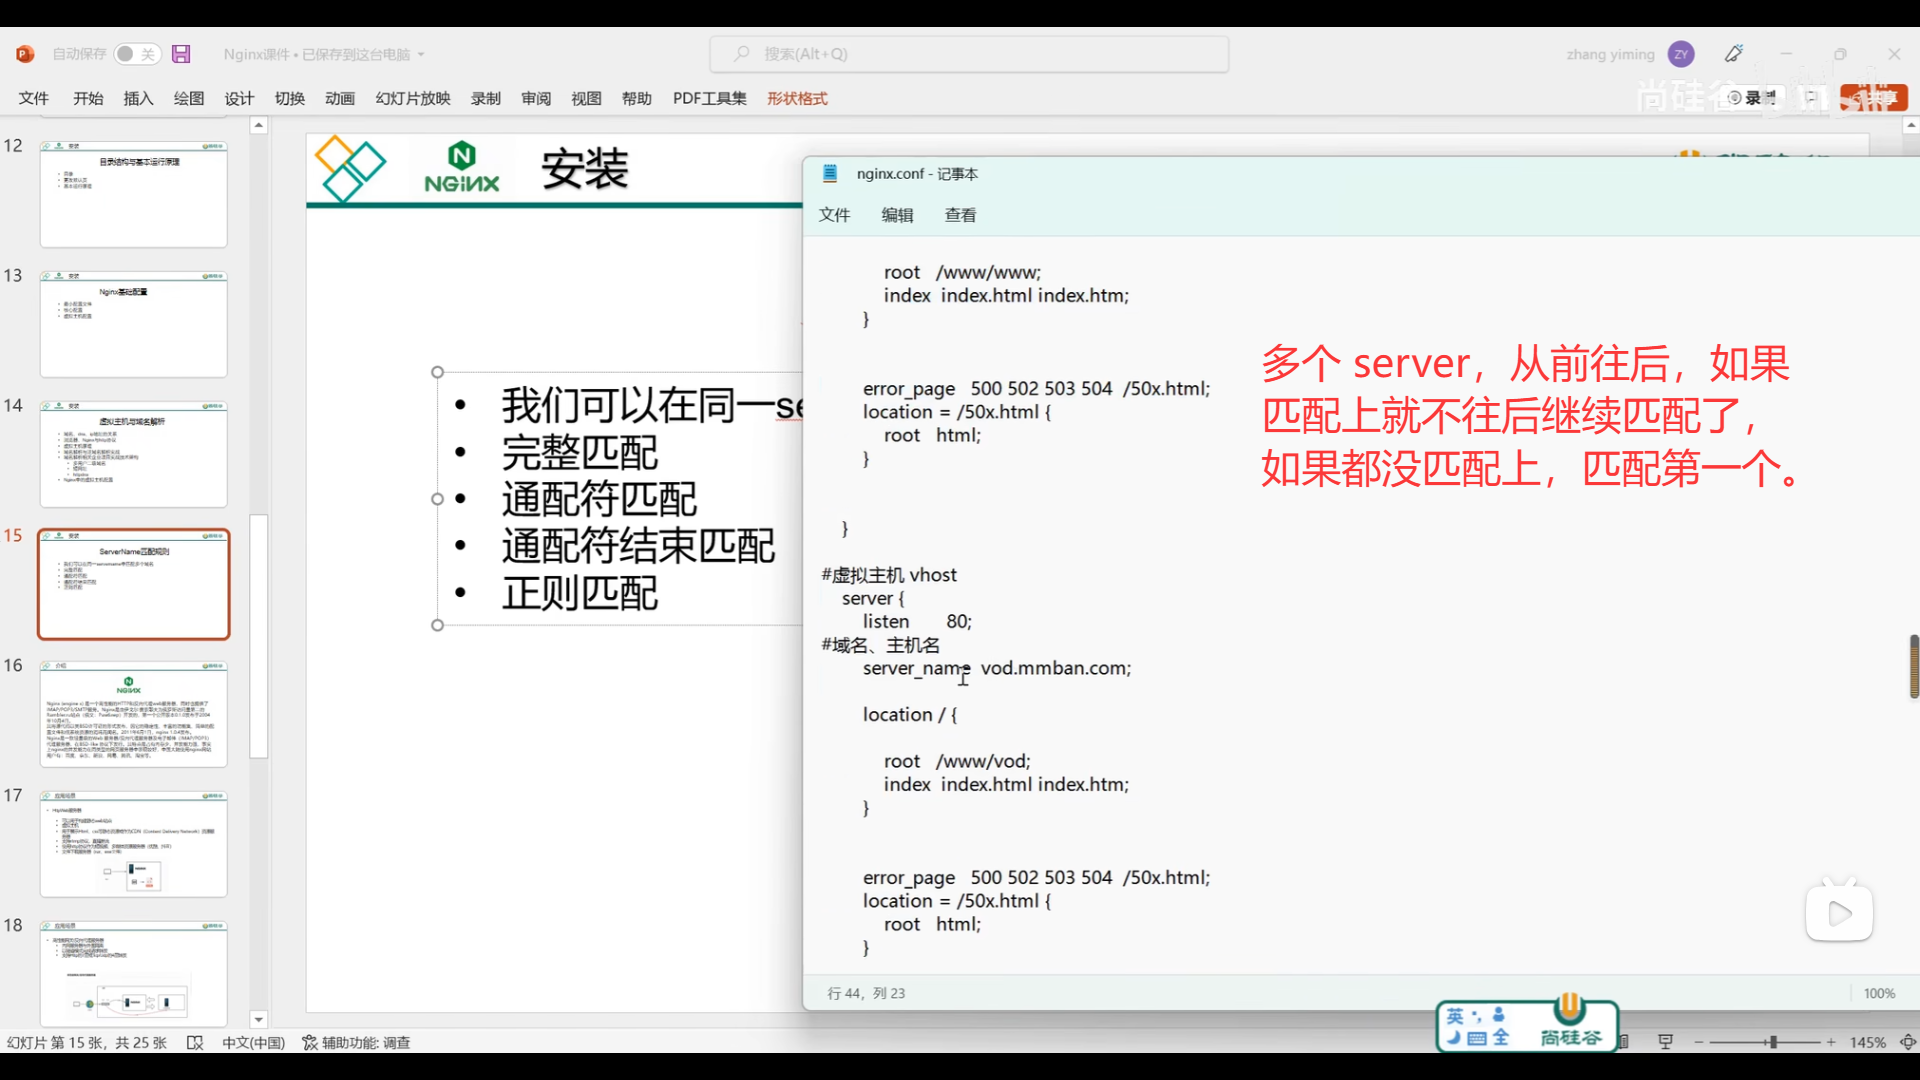
Task: Open the 形状格式 ribbon tab
Action: click(797, 98)
